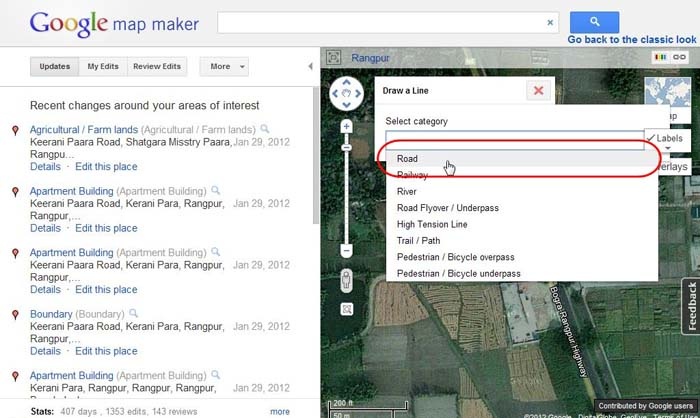The height and width of the screenshot is (418, 700).
Task: Click the pan control hand icon
Action: pos(348,96)
